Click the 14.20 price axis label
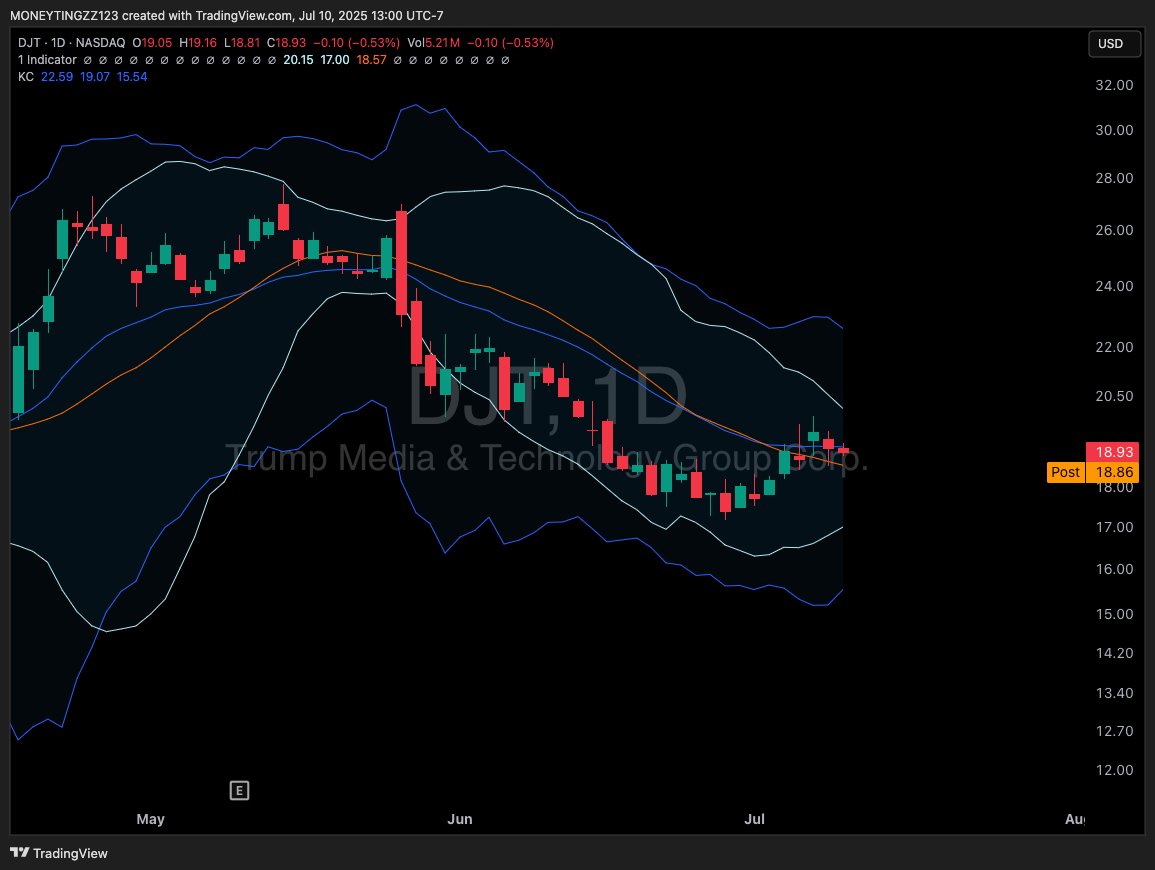 [x=1114, y=653]
